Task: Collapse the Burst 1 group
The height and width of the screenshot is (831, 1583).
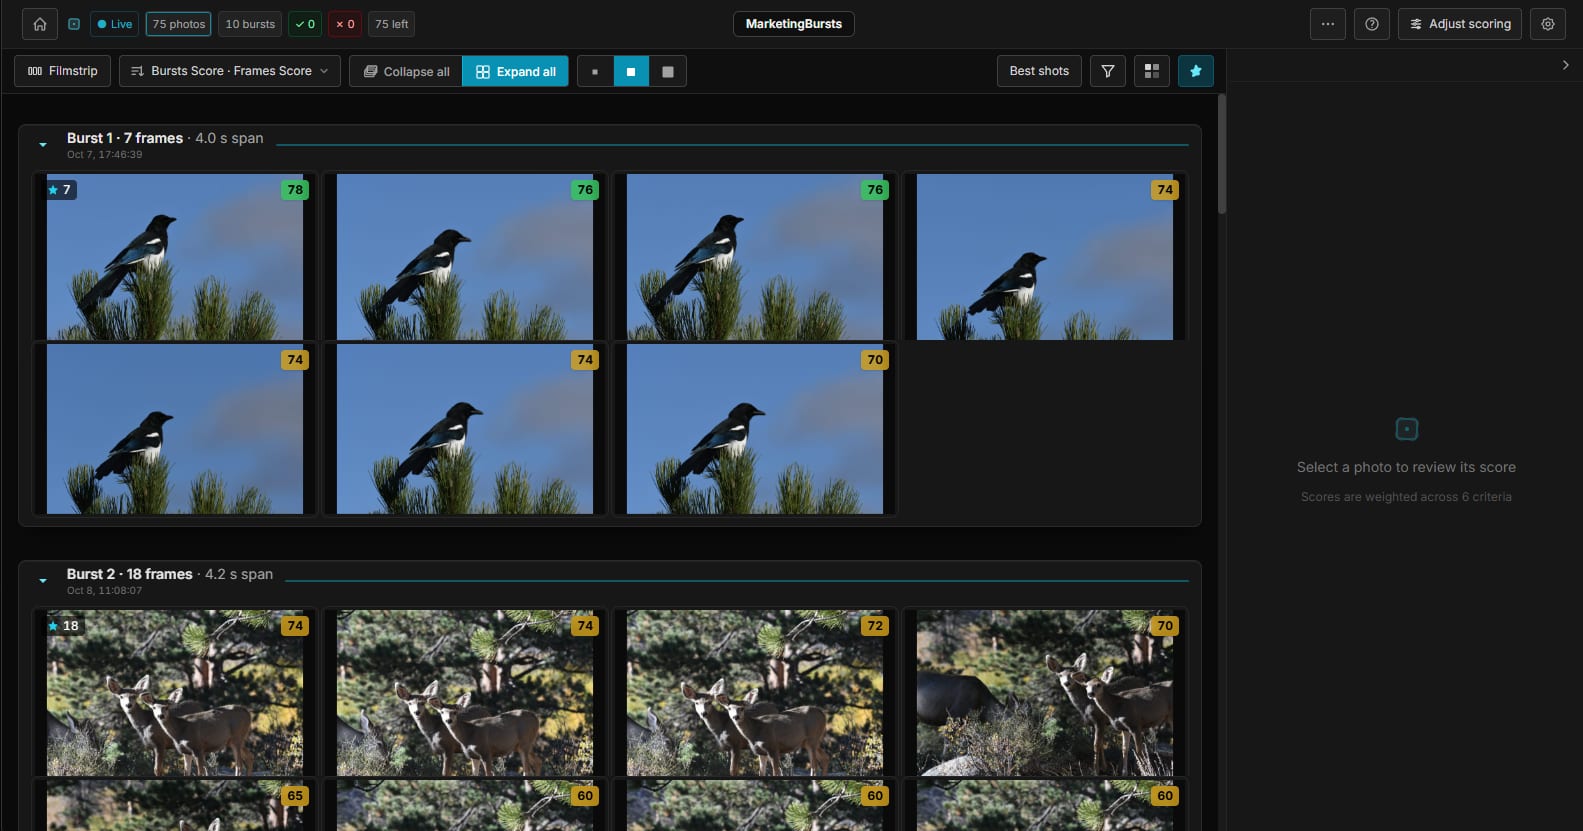Action: point(43,145)
